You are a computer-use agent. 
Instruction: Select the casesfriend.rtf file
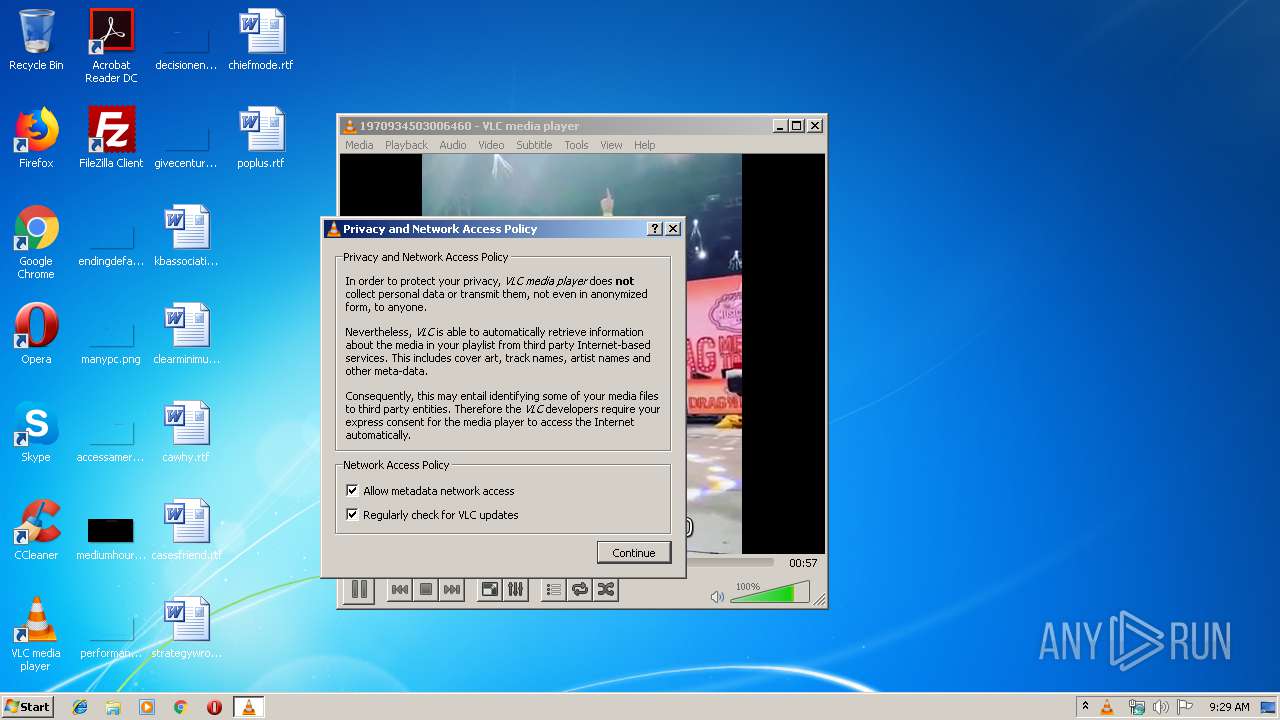pyautogui.click(x=186, y=530)
